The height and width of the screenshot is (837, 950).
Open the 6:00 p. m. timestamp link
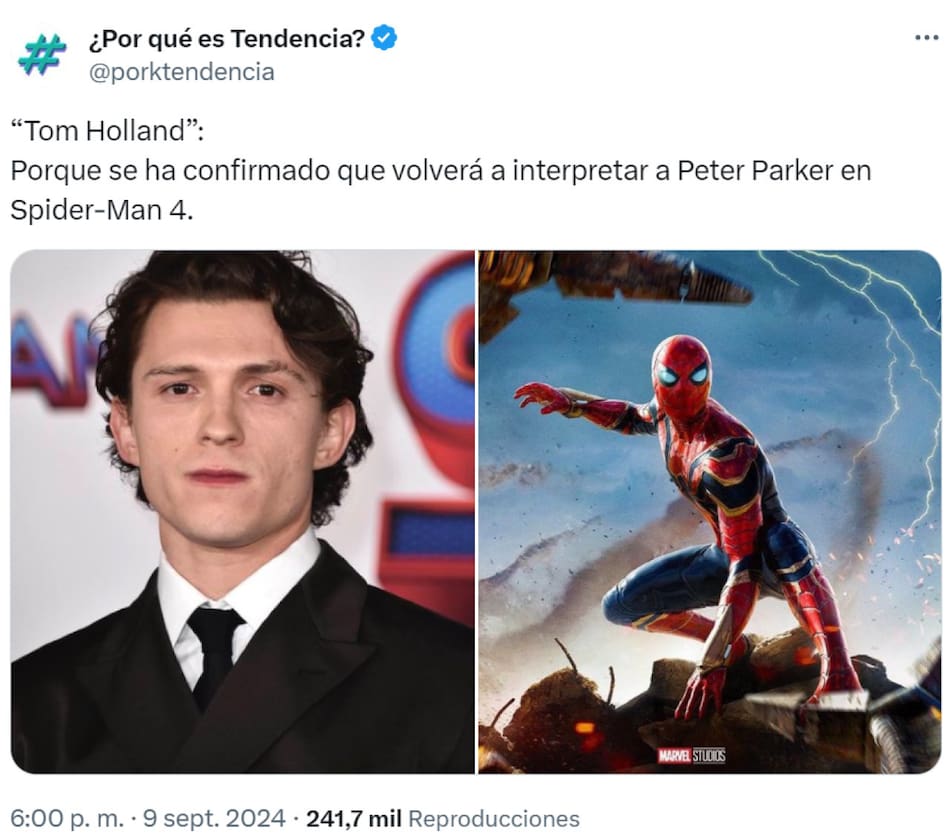(x=67, y=818)
